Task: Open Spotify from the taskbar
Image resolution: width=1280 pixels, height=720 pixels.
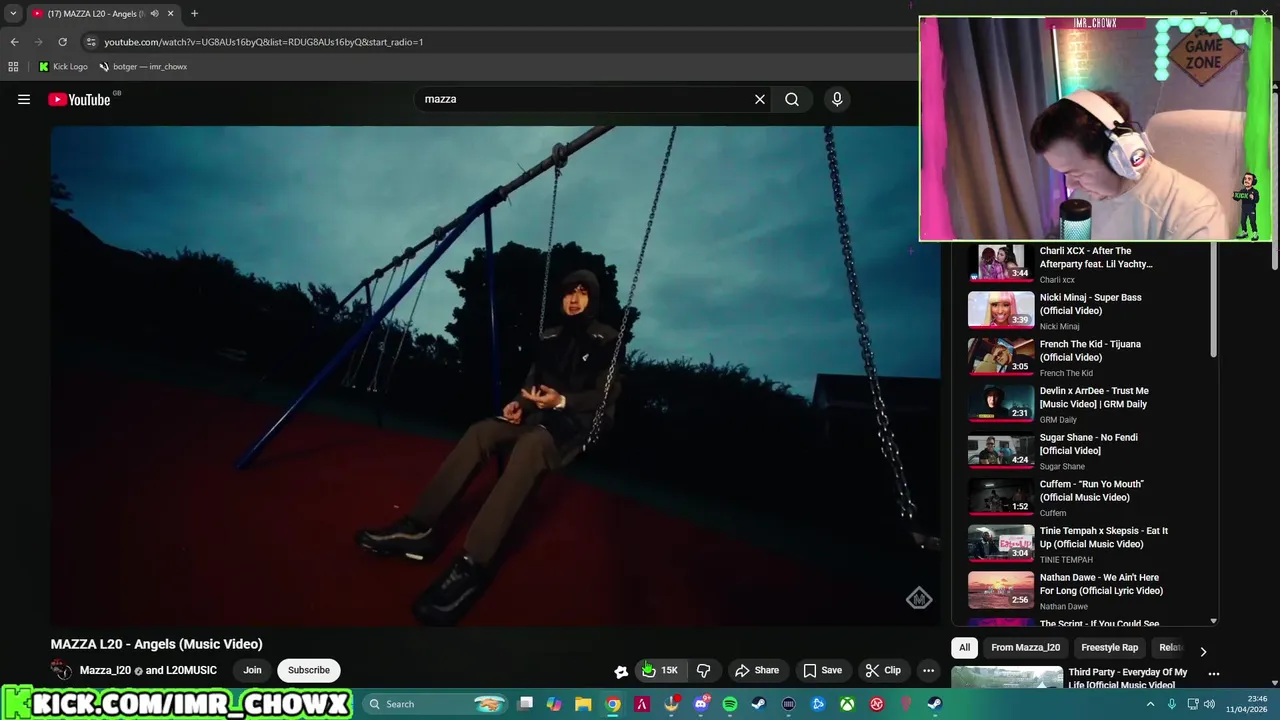Action: (730, 704)
